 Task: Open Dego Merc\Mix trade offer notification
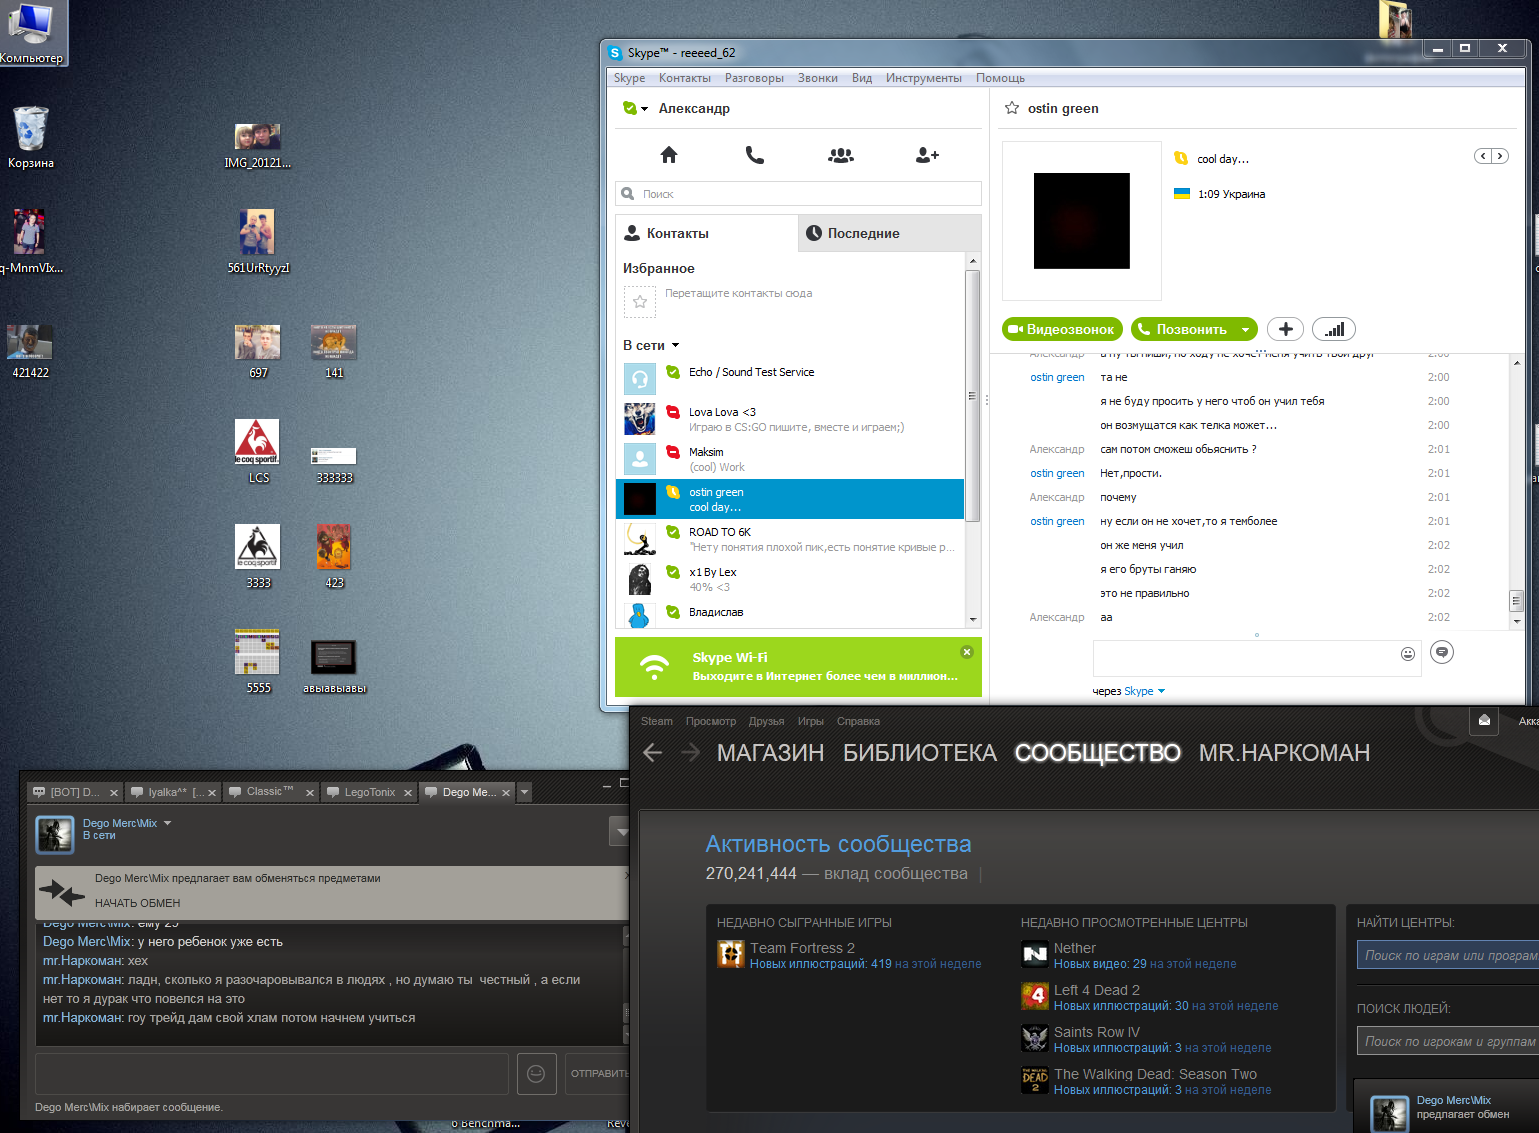click(1446, 1107)
